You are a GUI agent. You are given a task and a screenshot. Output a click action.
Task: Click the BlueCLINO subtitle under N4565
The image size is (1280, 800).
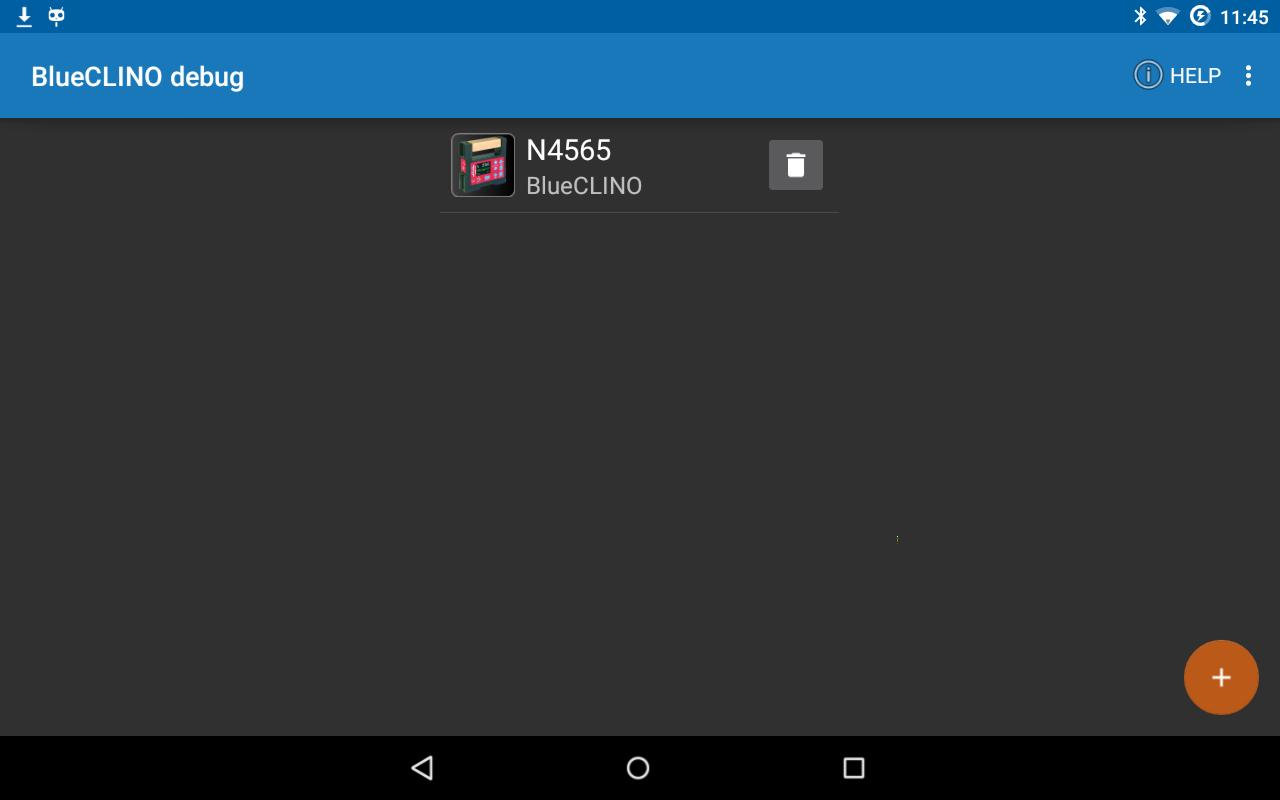[584, 186]
